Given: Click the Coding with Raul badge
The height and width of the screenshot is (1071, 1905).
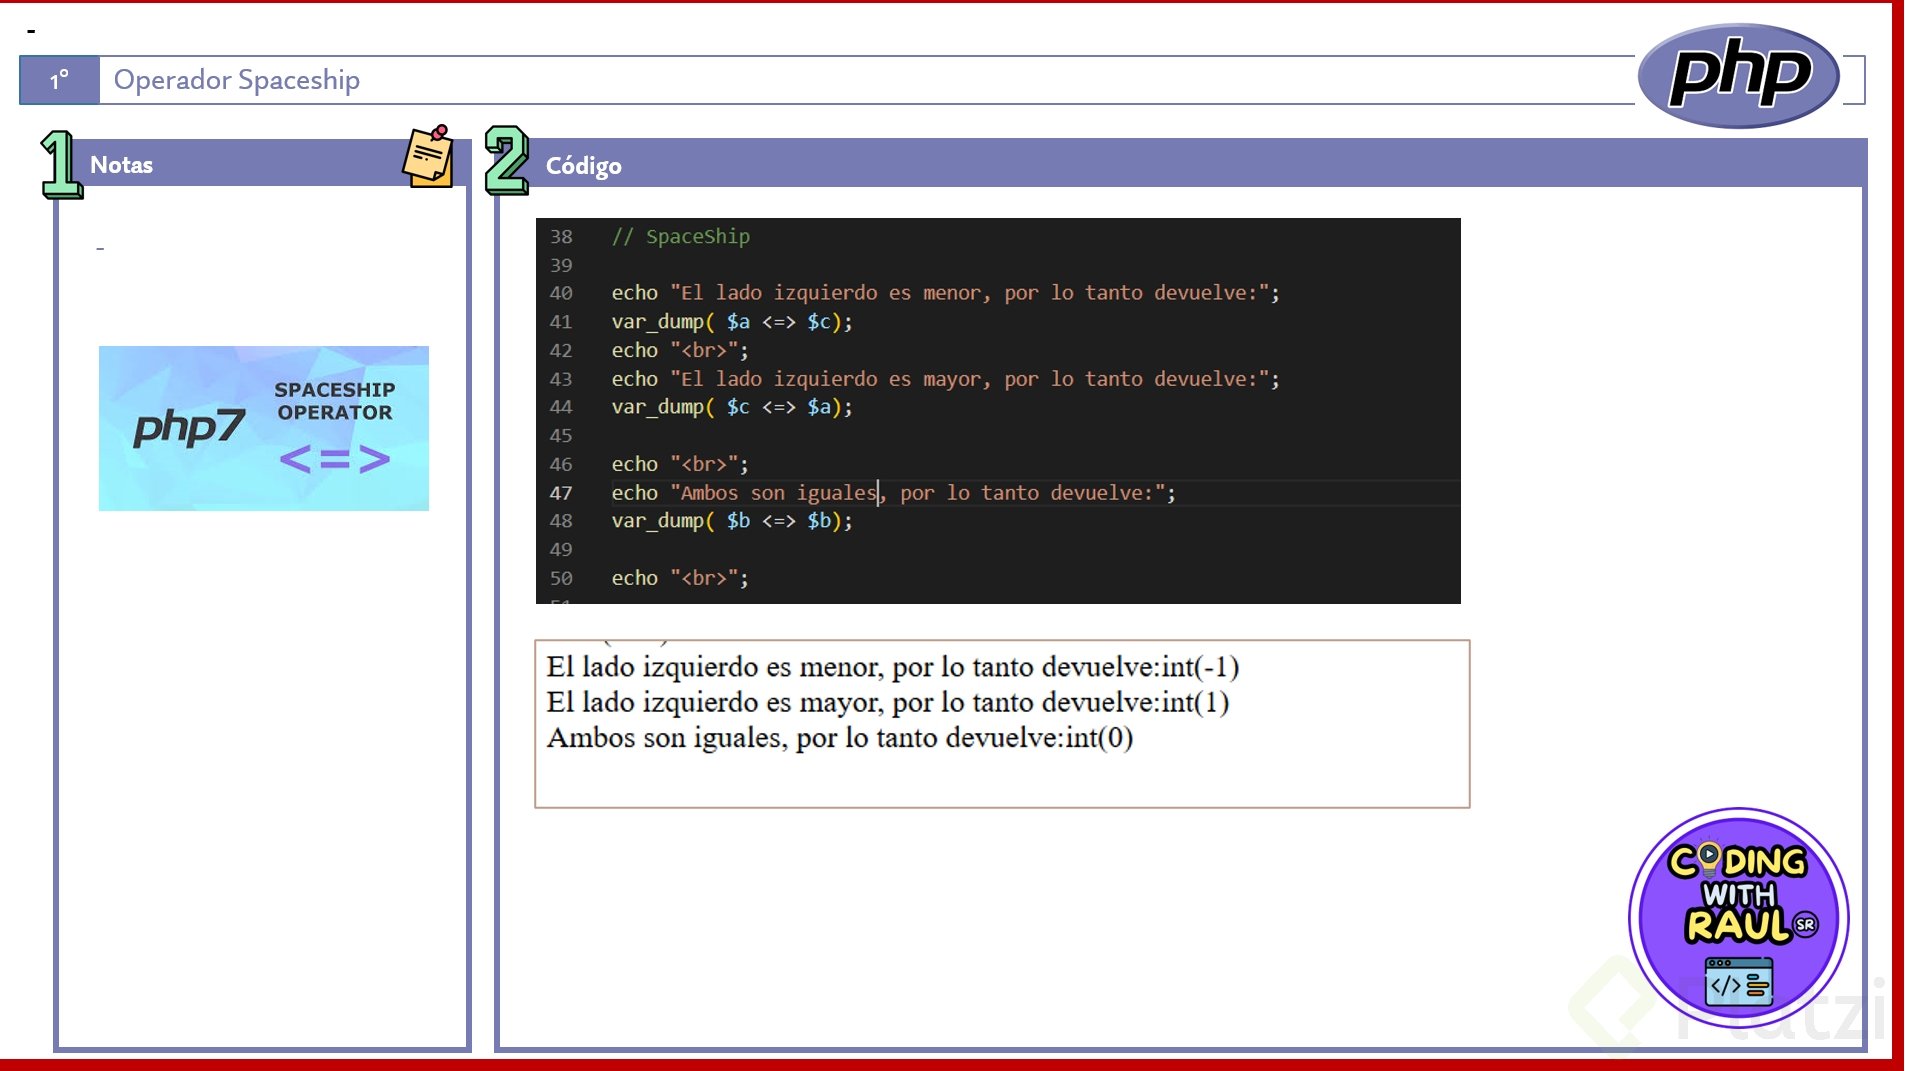Looking at the screenshot, I should [x=1739, y=918].
